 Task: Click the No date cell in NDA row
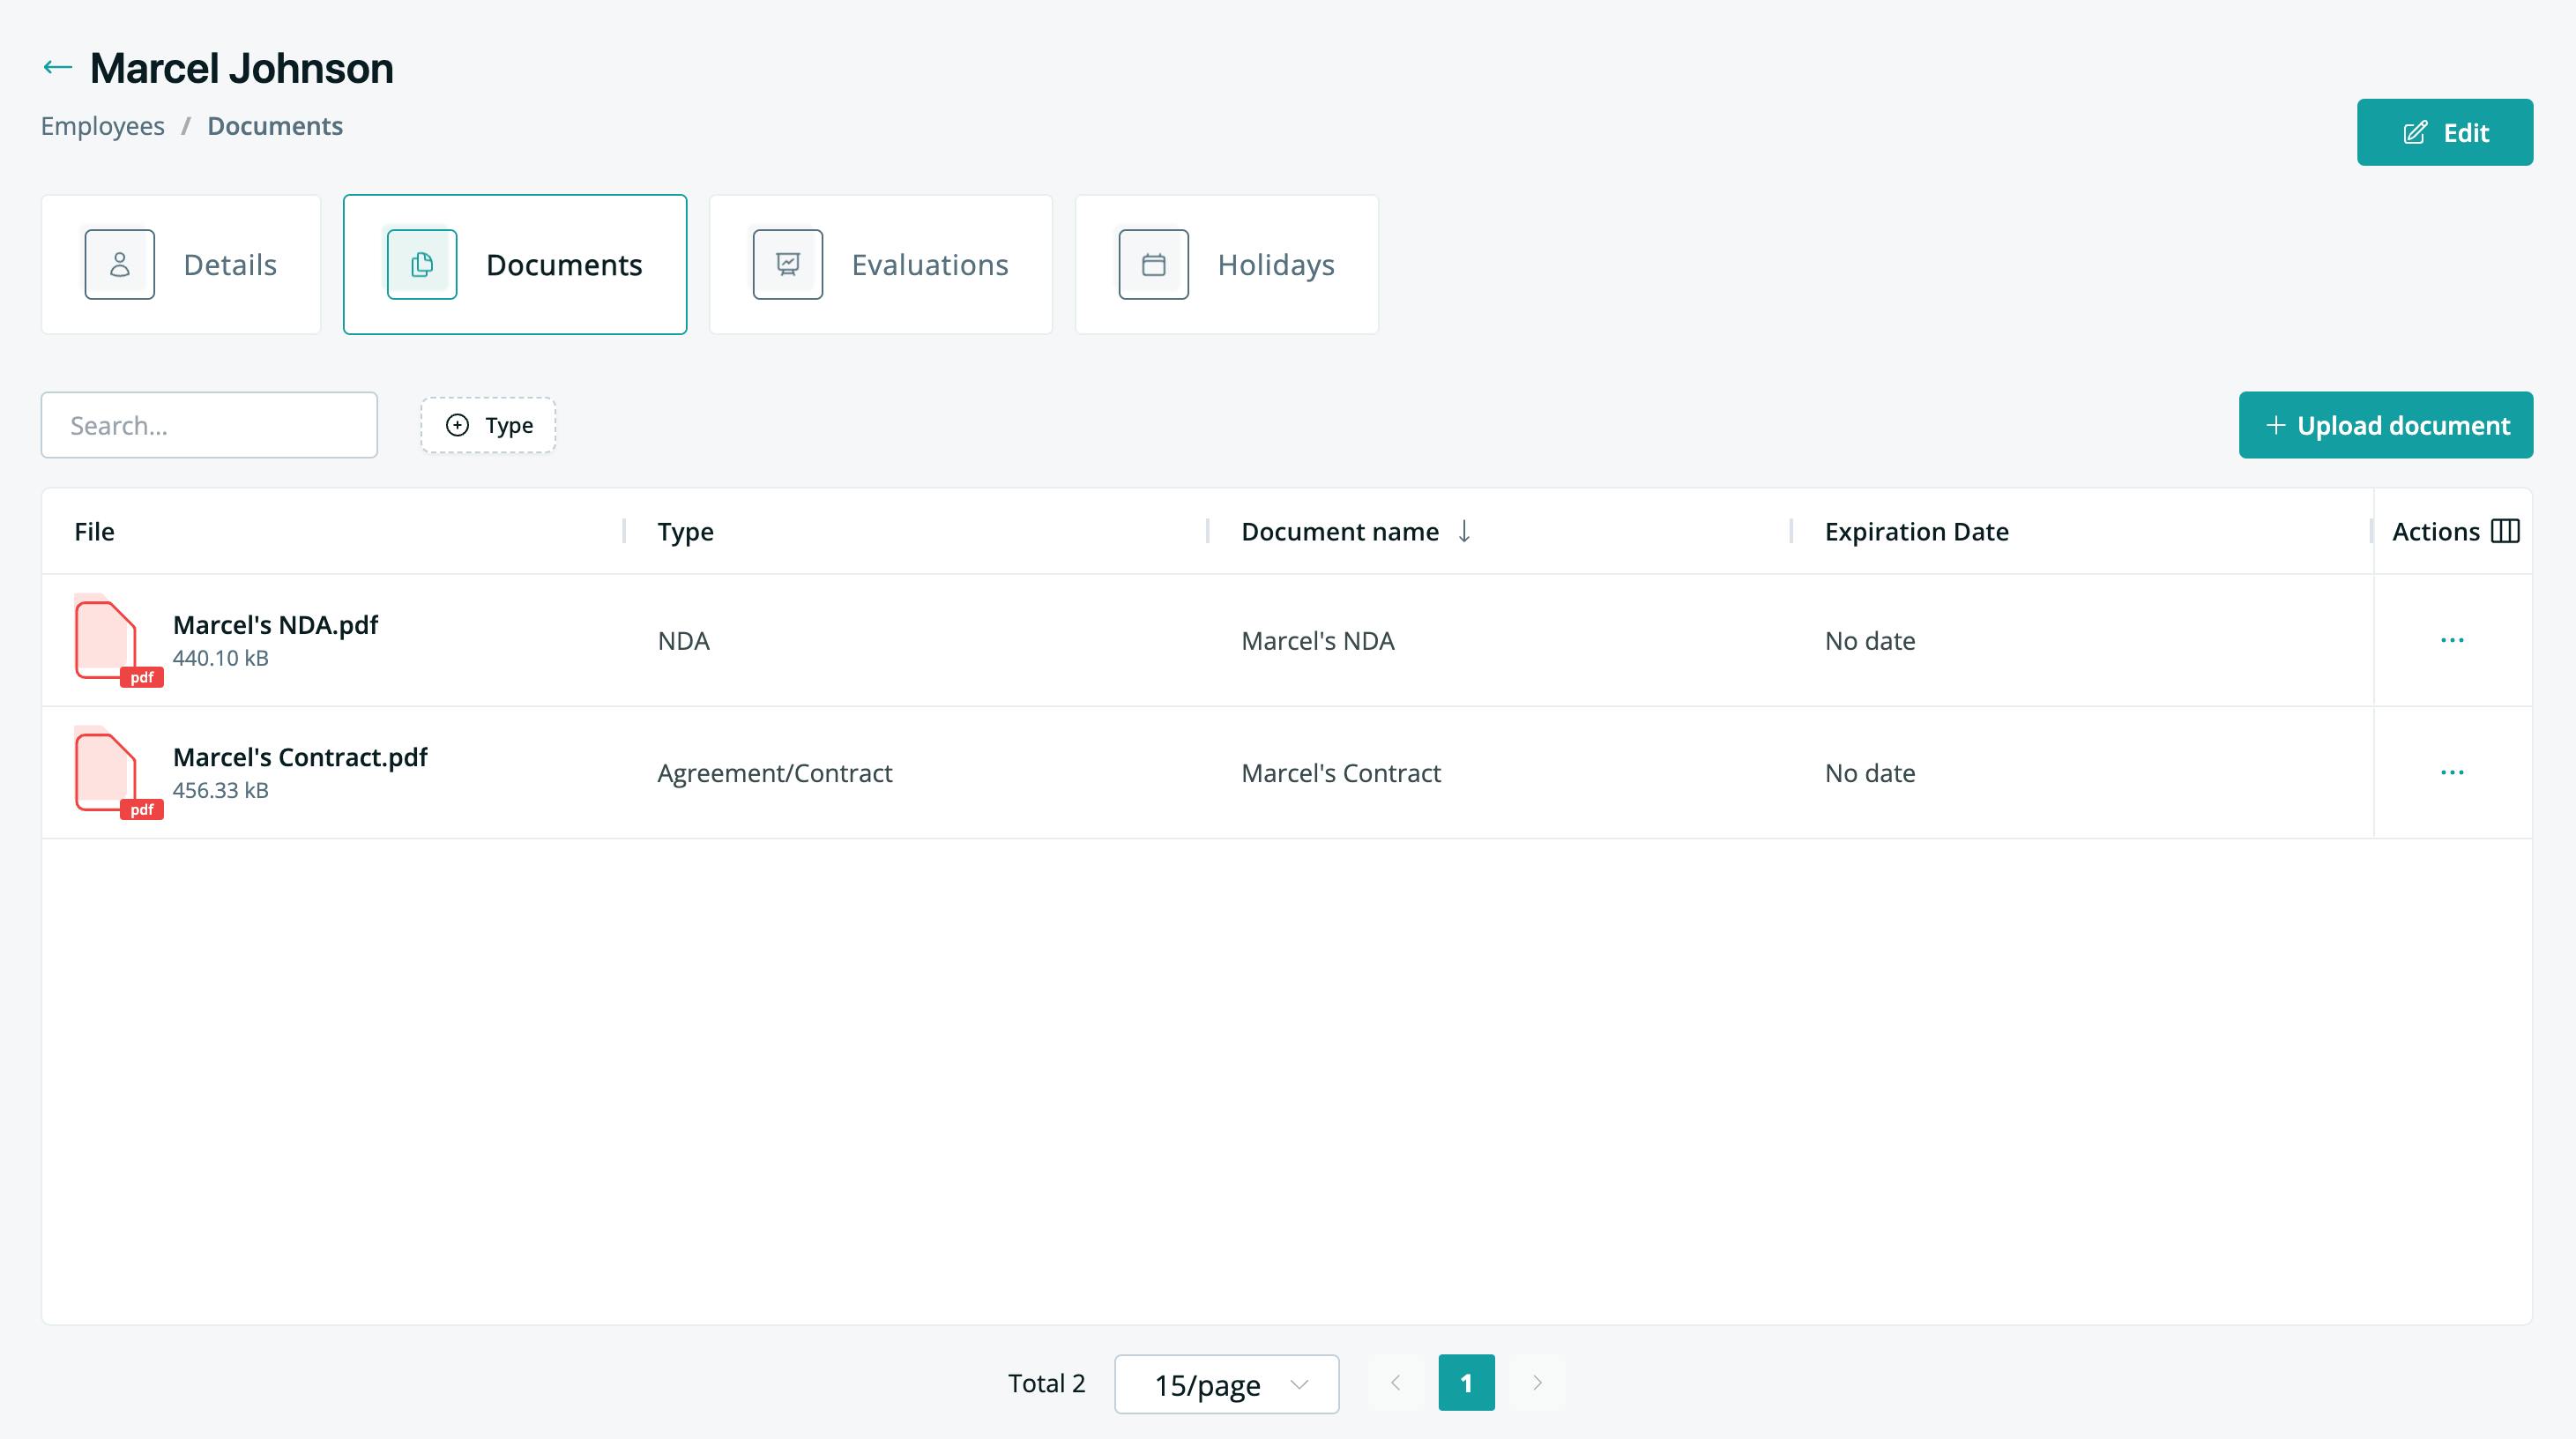[1870, 641]
